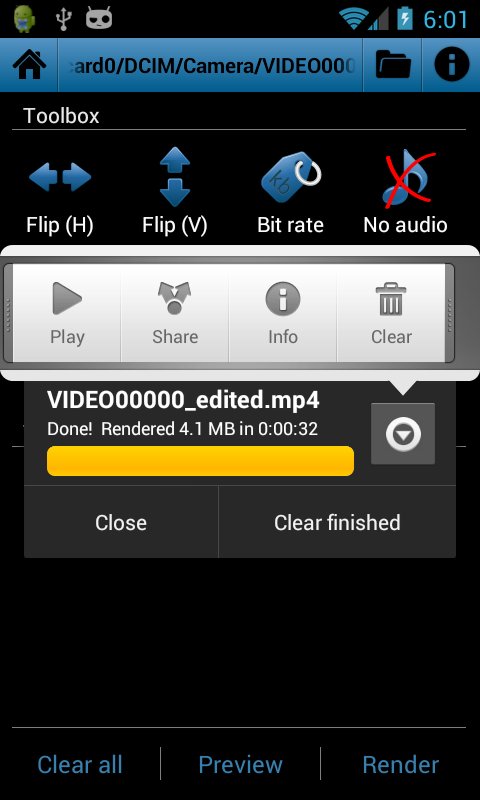Show Info for rendered file
The height and width of the screenshot is (800, 480).
(283, 313)
